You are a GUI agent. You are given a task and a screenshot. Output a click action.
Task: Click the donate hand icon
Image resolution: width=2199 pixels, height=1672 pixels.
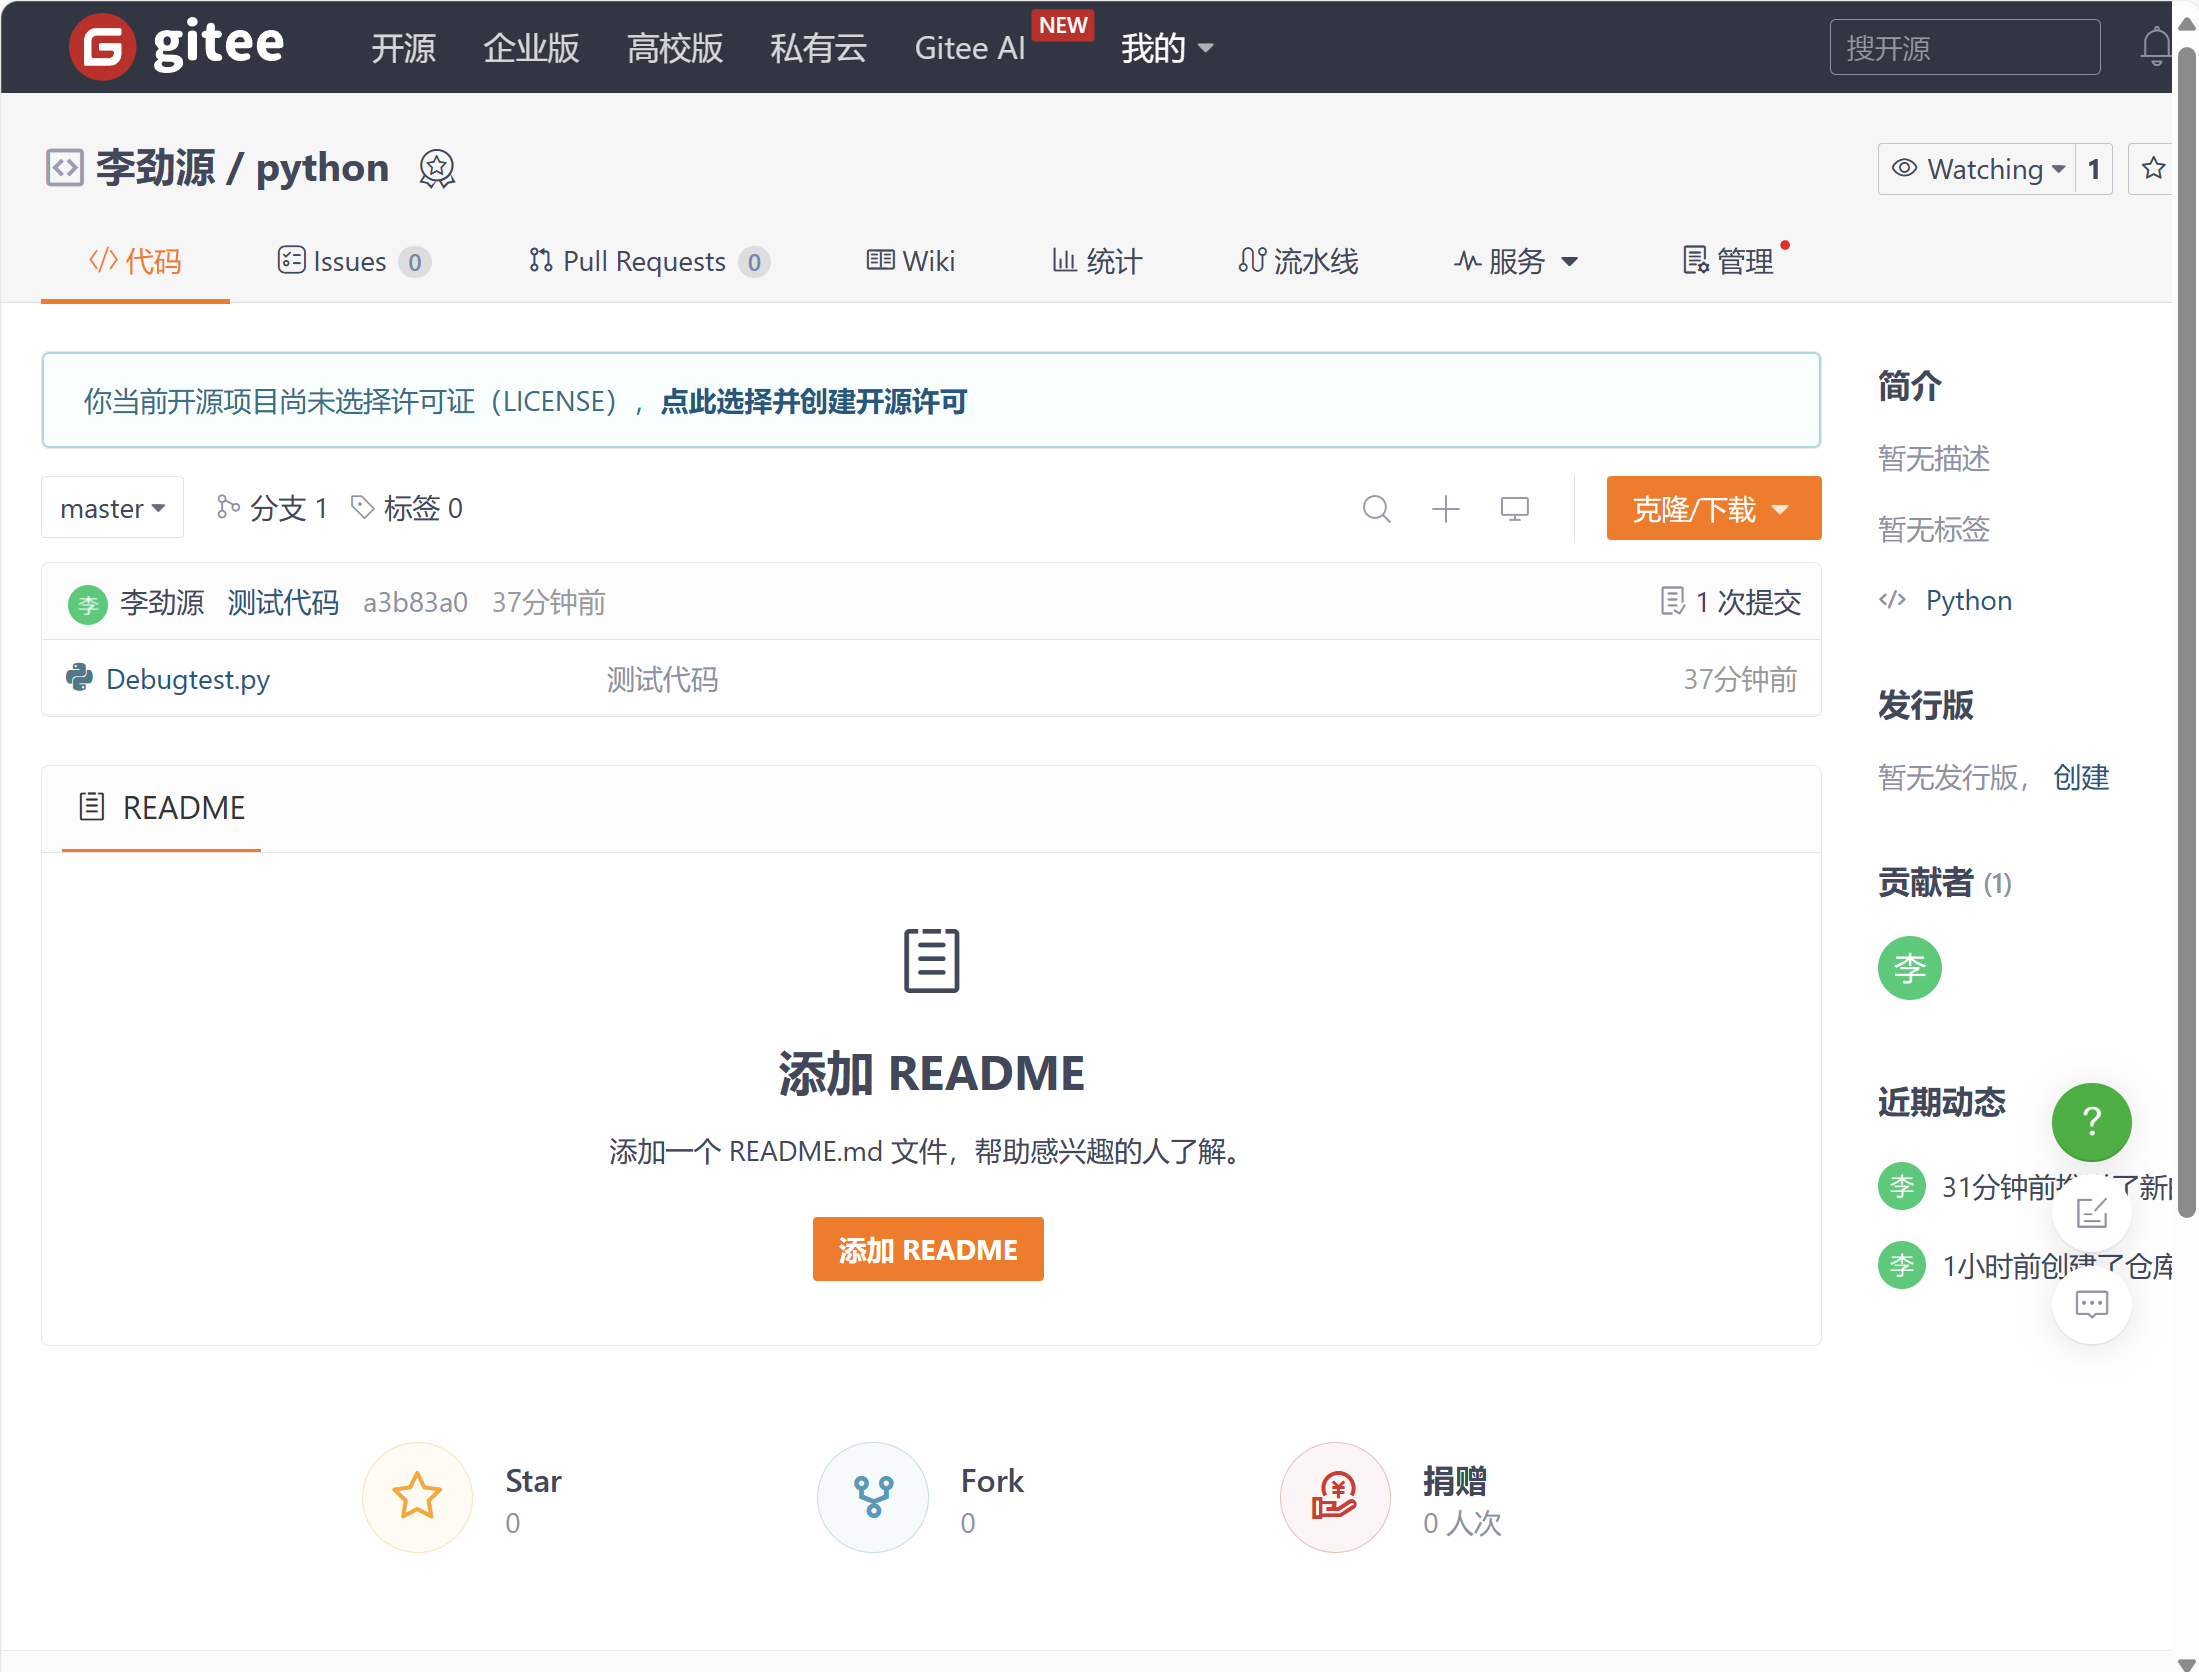coord(1335,1497)
